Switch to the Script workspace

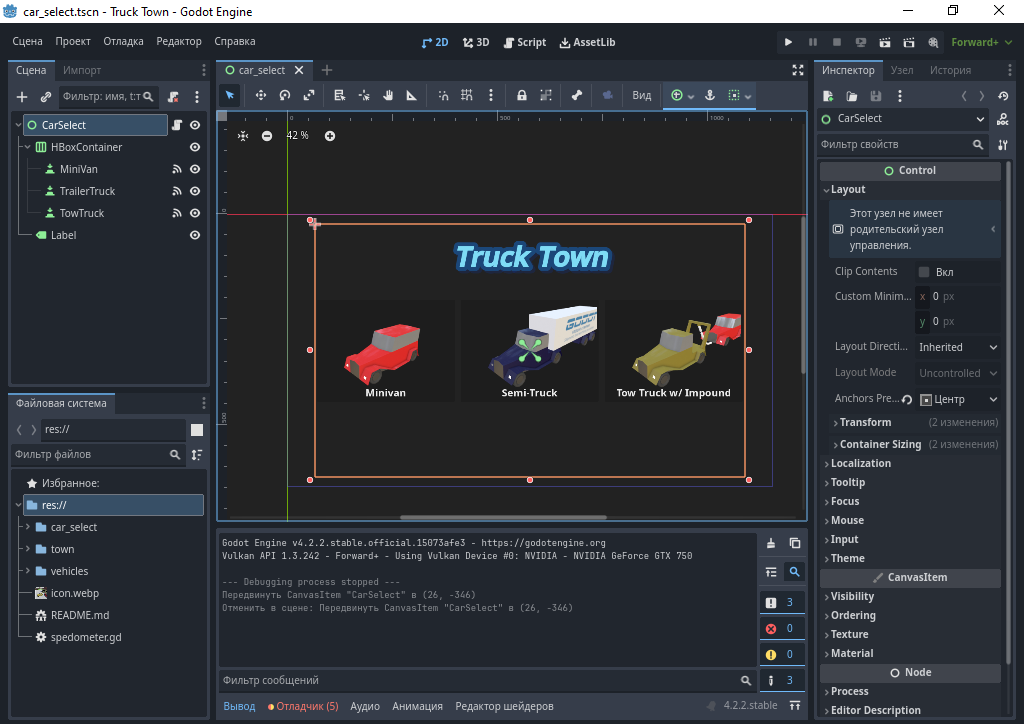click(524, 42)
